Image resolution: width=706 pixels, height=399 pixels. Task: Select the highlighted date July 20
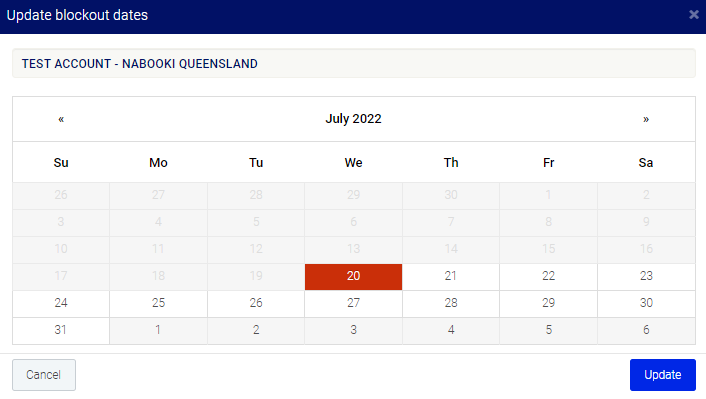point(353,277)
